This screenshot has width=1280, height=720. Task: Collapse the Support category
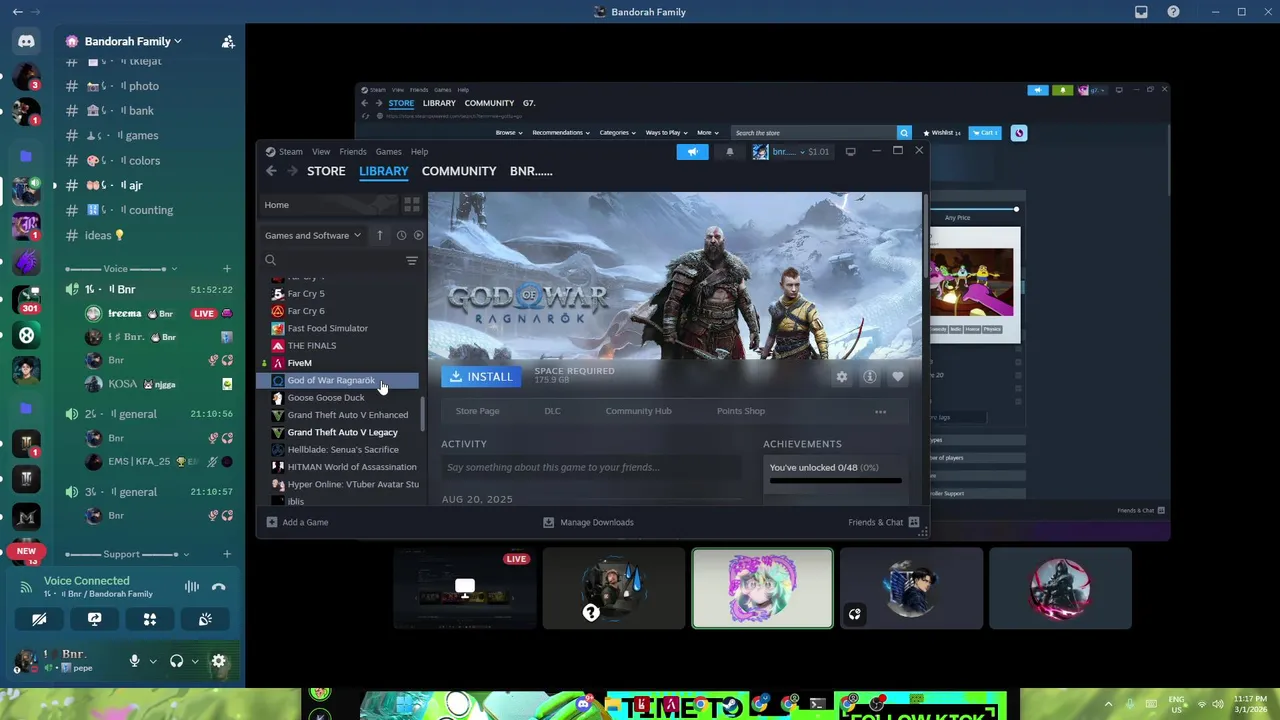[x=127, y=554]
